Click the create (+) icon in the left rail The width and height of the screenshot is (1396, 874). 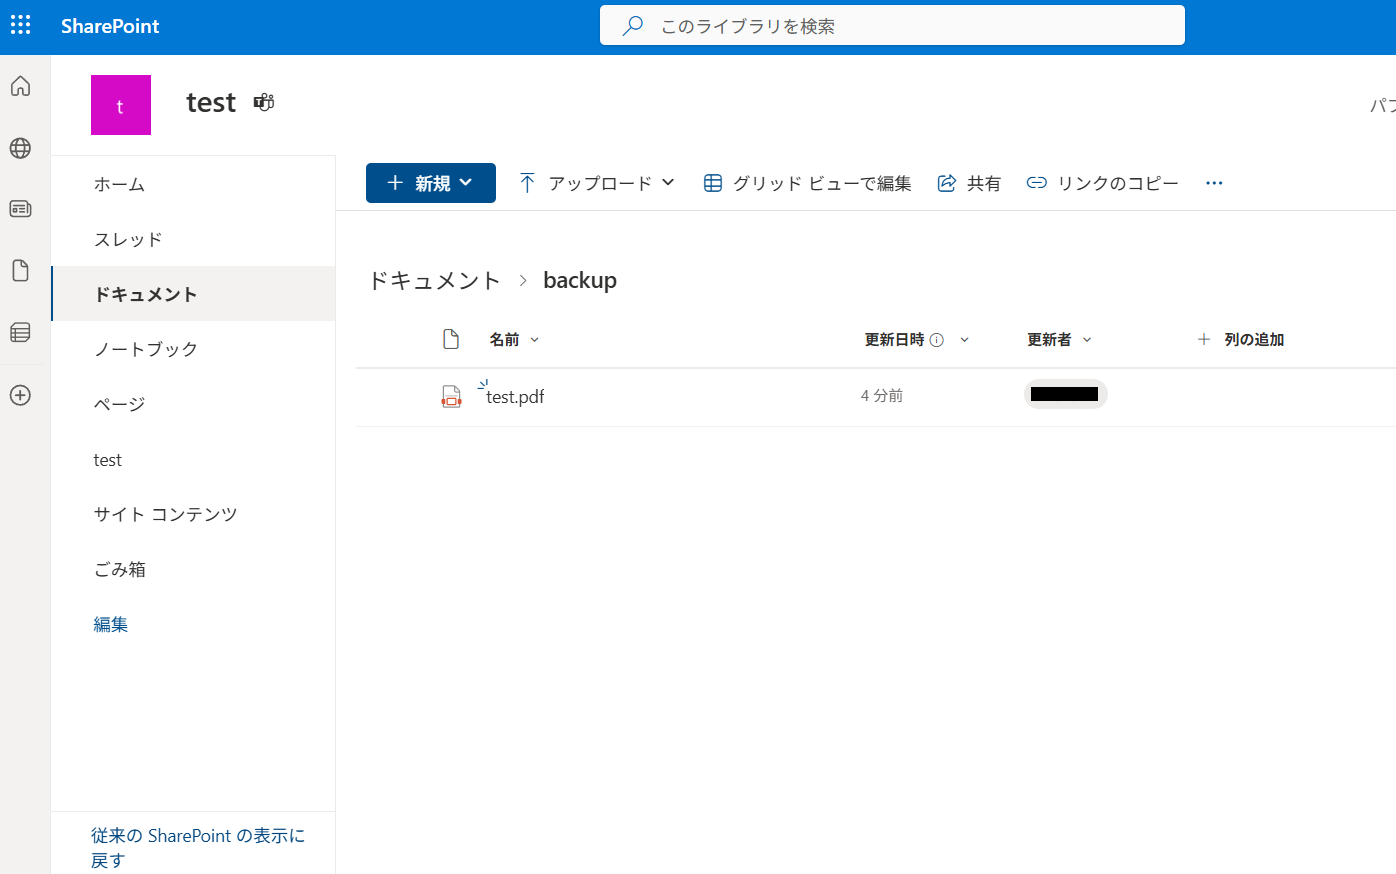point(20,395)
